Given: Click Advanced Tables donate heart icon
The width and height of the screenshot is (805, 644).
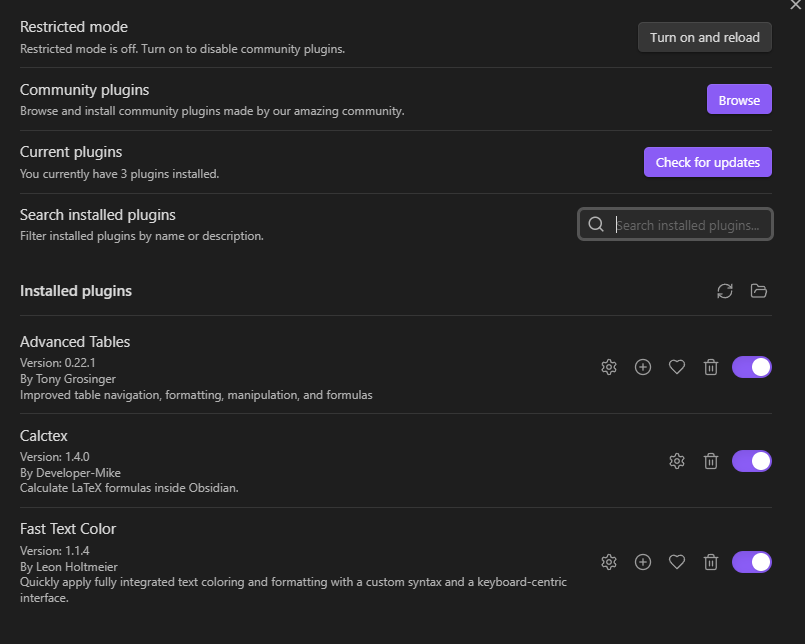Looking at the screenshot, I should [x=677, y=367].
